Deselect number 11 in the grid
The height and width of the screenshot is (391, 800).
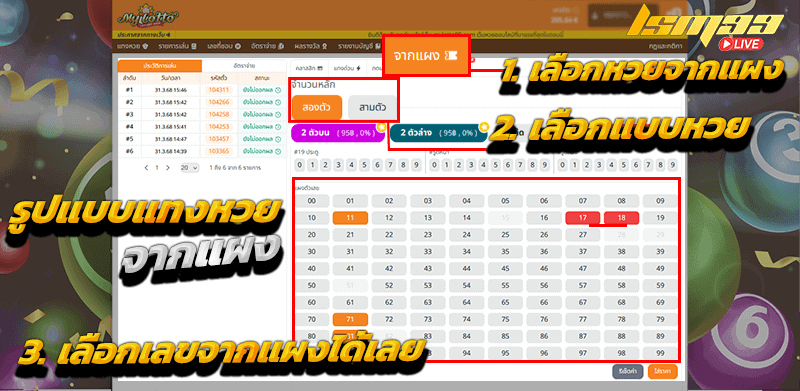click(350, 218)
